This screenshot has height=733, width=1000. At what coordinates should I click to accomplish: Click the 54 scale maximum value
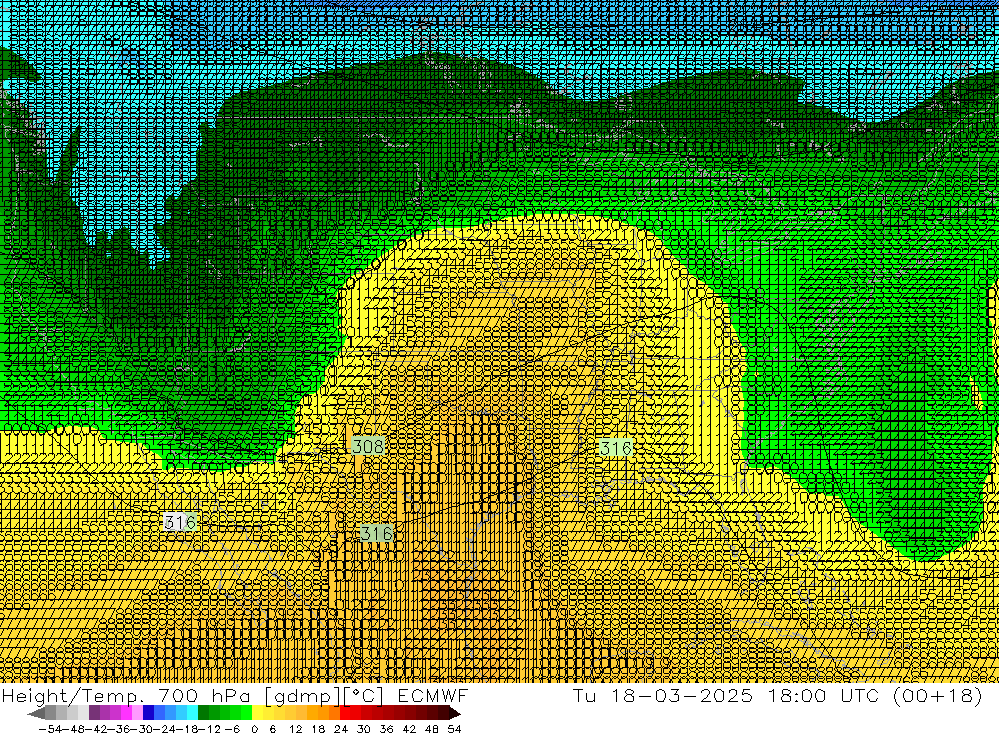click(x=454, y=729)
